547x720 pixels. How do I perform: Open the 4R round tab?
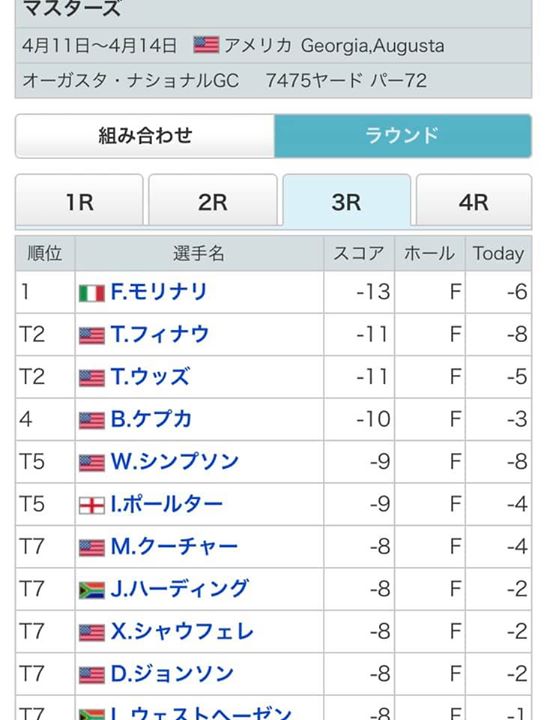(474, 200)
